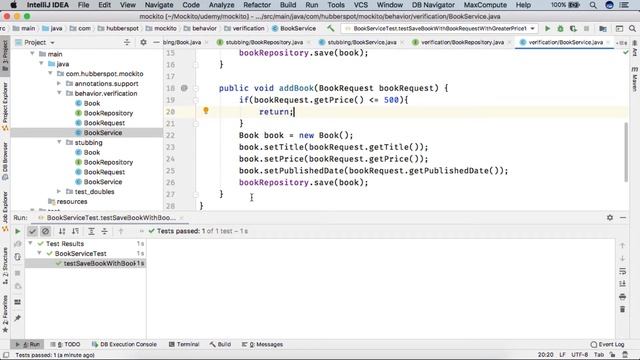Viewport: 640px width, 360px height.
Task: Collapse all in Project panel toolbar
Action: tap(127, 42)
